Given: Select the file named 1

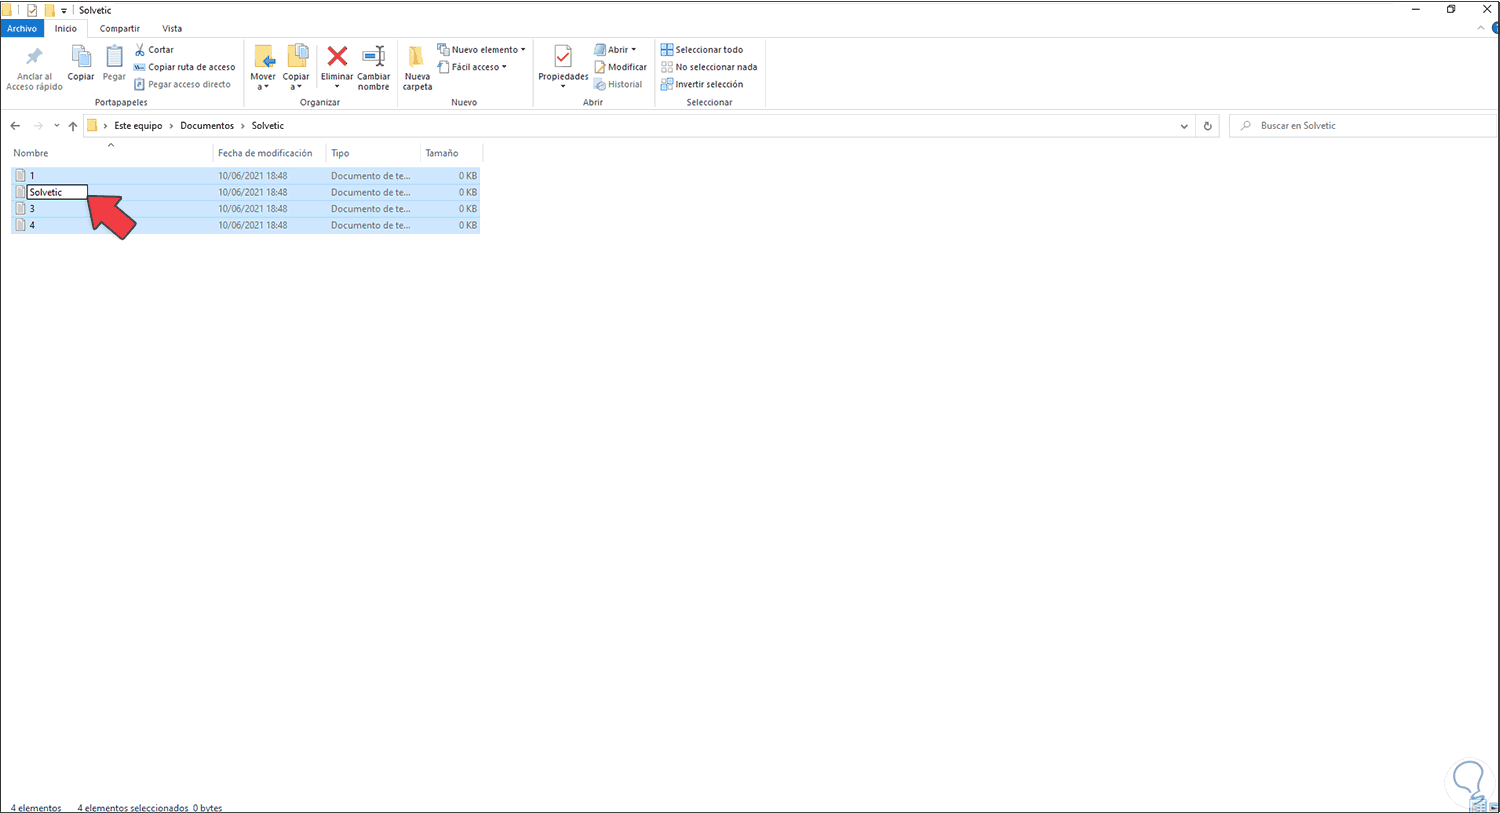Looking at the screenshot, I should [32, 176].
